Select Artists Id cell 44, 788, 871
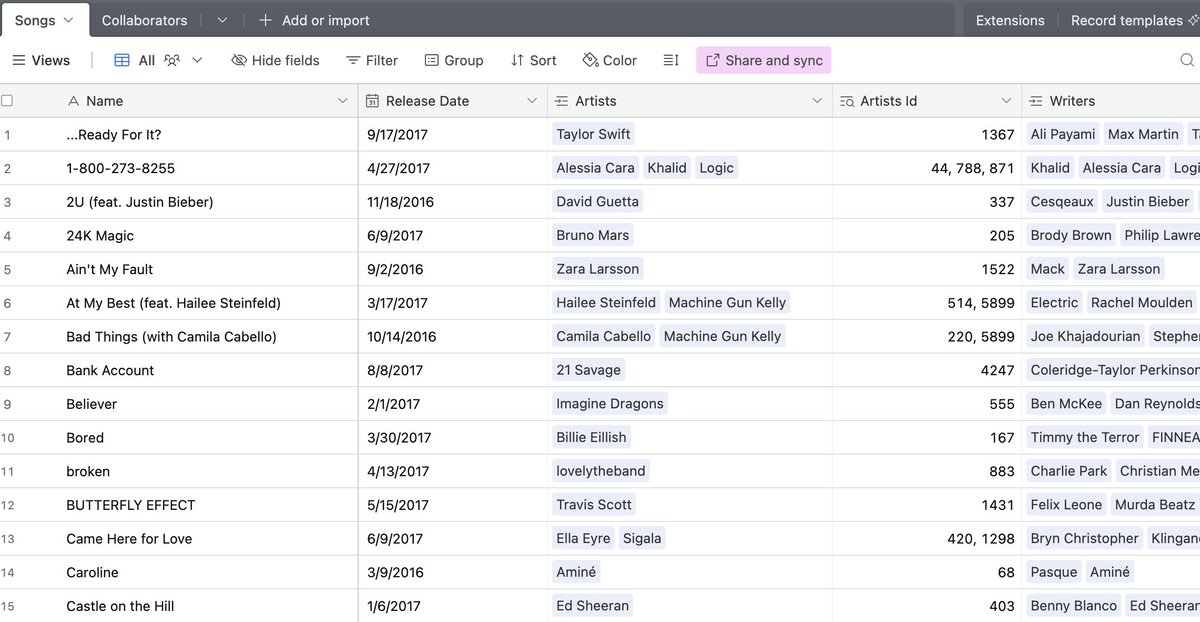This screenshot has height=622, width=1200. coord(927,168)
